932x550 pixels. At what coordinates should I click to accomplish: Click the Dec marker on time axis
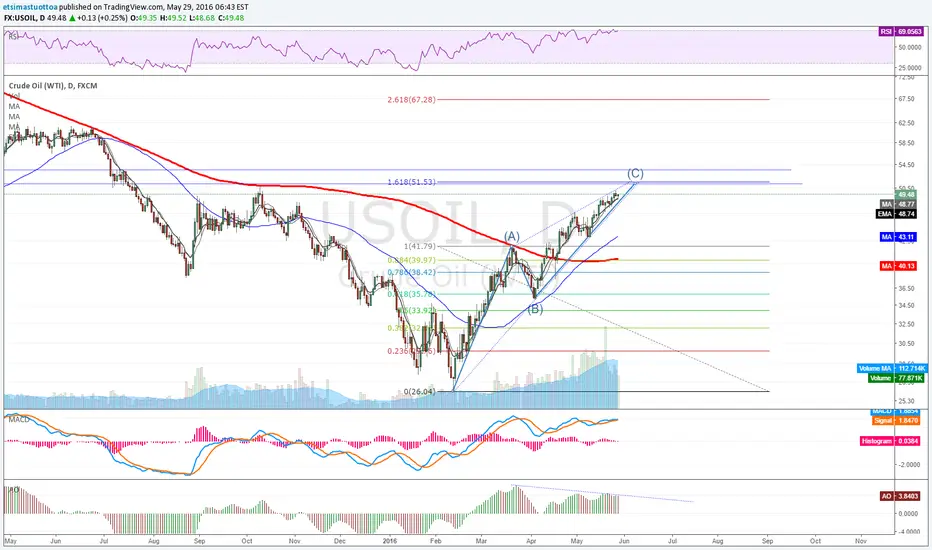pos(339,541)
